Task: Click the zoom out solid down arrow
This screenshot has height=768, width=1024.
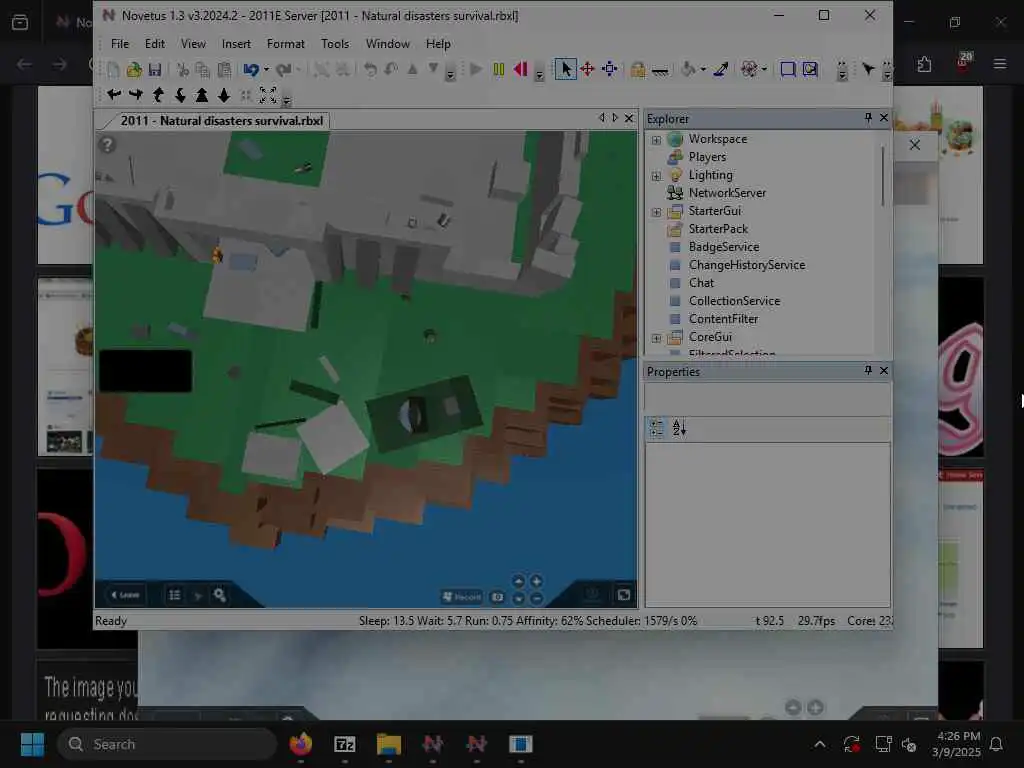Action: tap(224, 95)
